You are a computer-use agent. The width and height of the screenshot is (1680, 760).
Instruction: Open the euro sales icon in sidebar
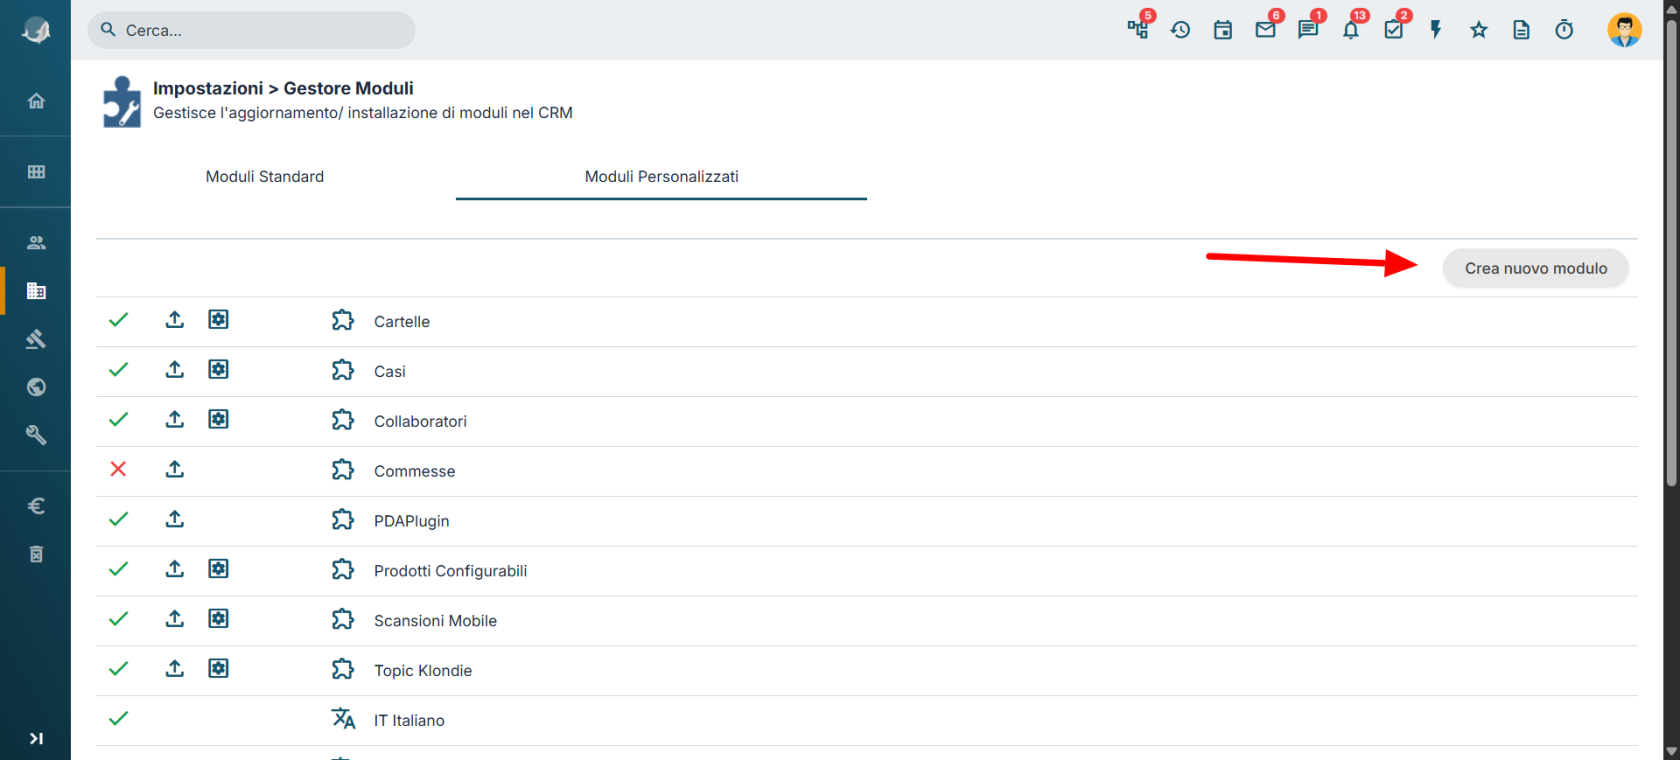[x=36, y=506]
